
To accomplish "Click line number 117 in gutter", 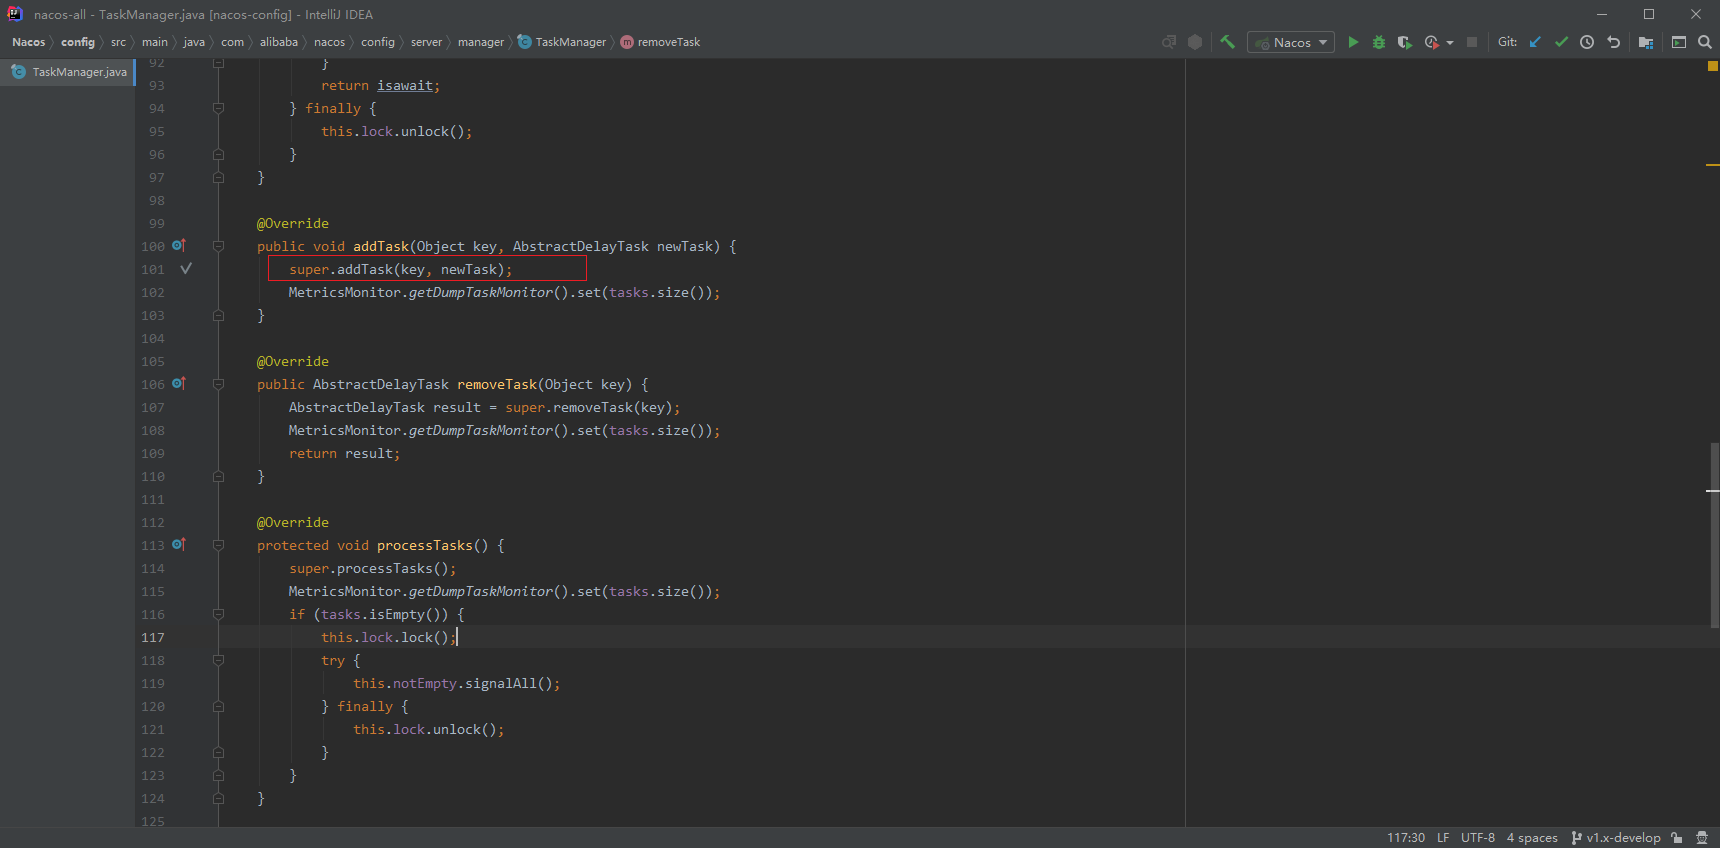I will 153,637.
